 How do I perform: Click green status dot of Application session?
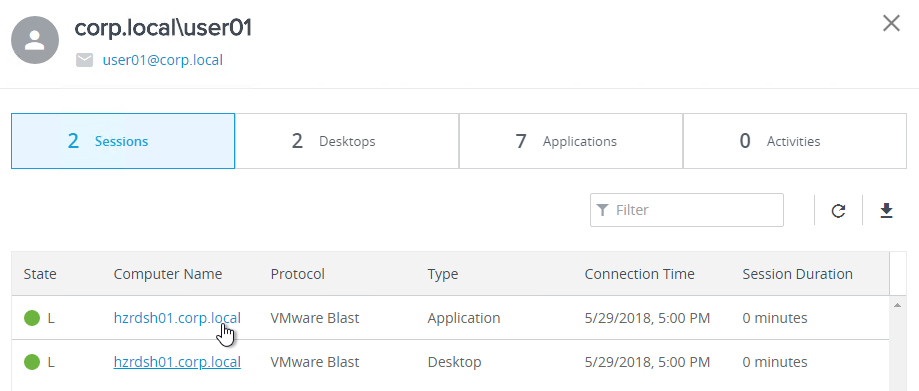[x=32, y=318]
